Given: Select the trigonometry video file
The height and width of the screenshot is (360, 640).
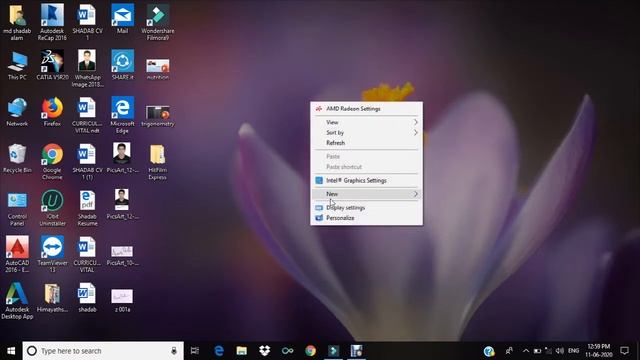Looking at the screenshot, I should [x=158, y=116].
